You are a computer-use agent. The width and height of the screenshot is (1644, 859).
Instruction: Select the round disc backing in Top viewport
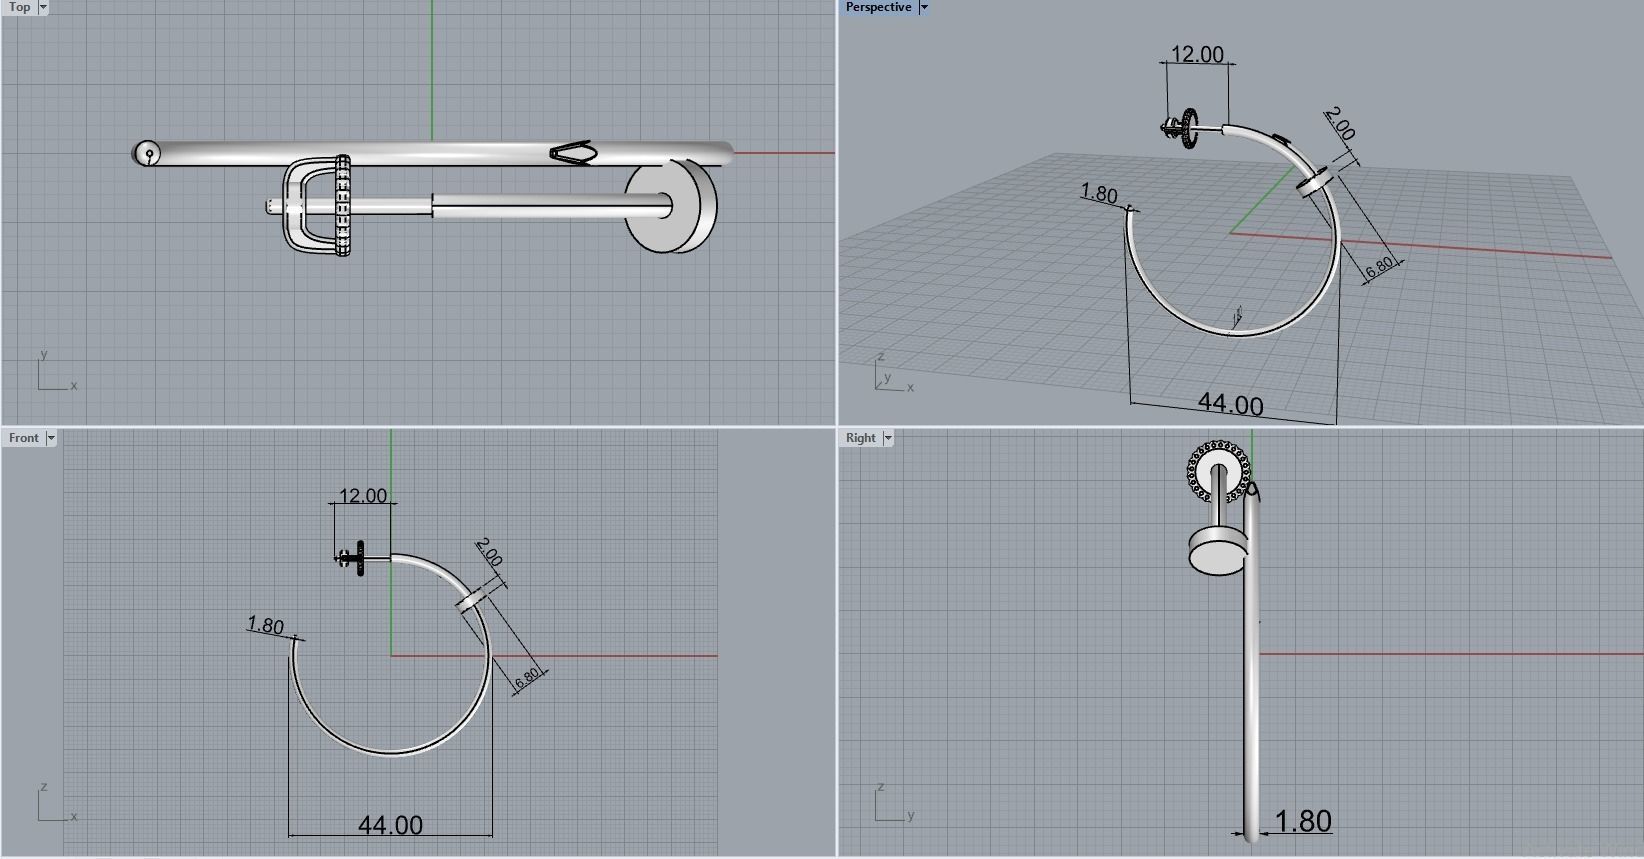pyautogui.click(x=671, y=207)
